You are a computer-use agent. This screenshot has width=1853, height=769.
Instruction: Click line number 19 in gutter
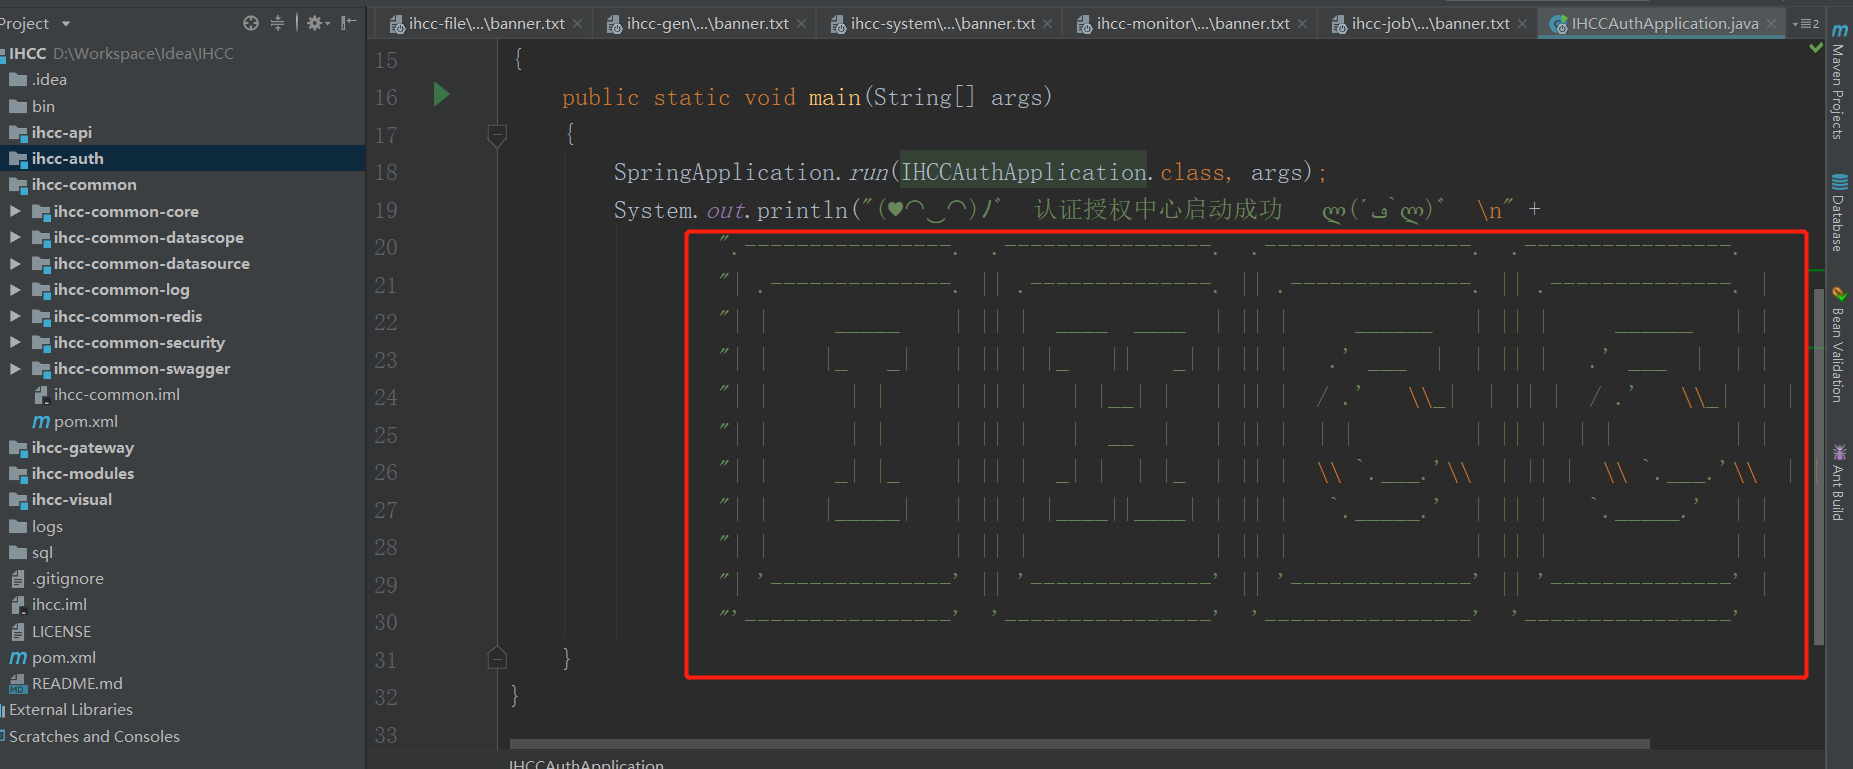386,210
